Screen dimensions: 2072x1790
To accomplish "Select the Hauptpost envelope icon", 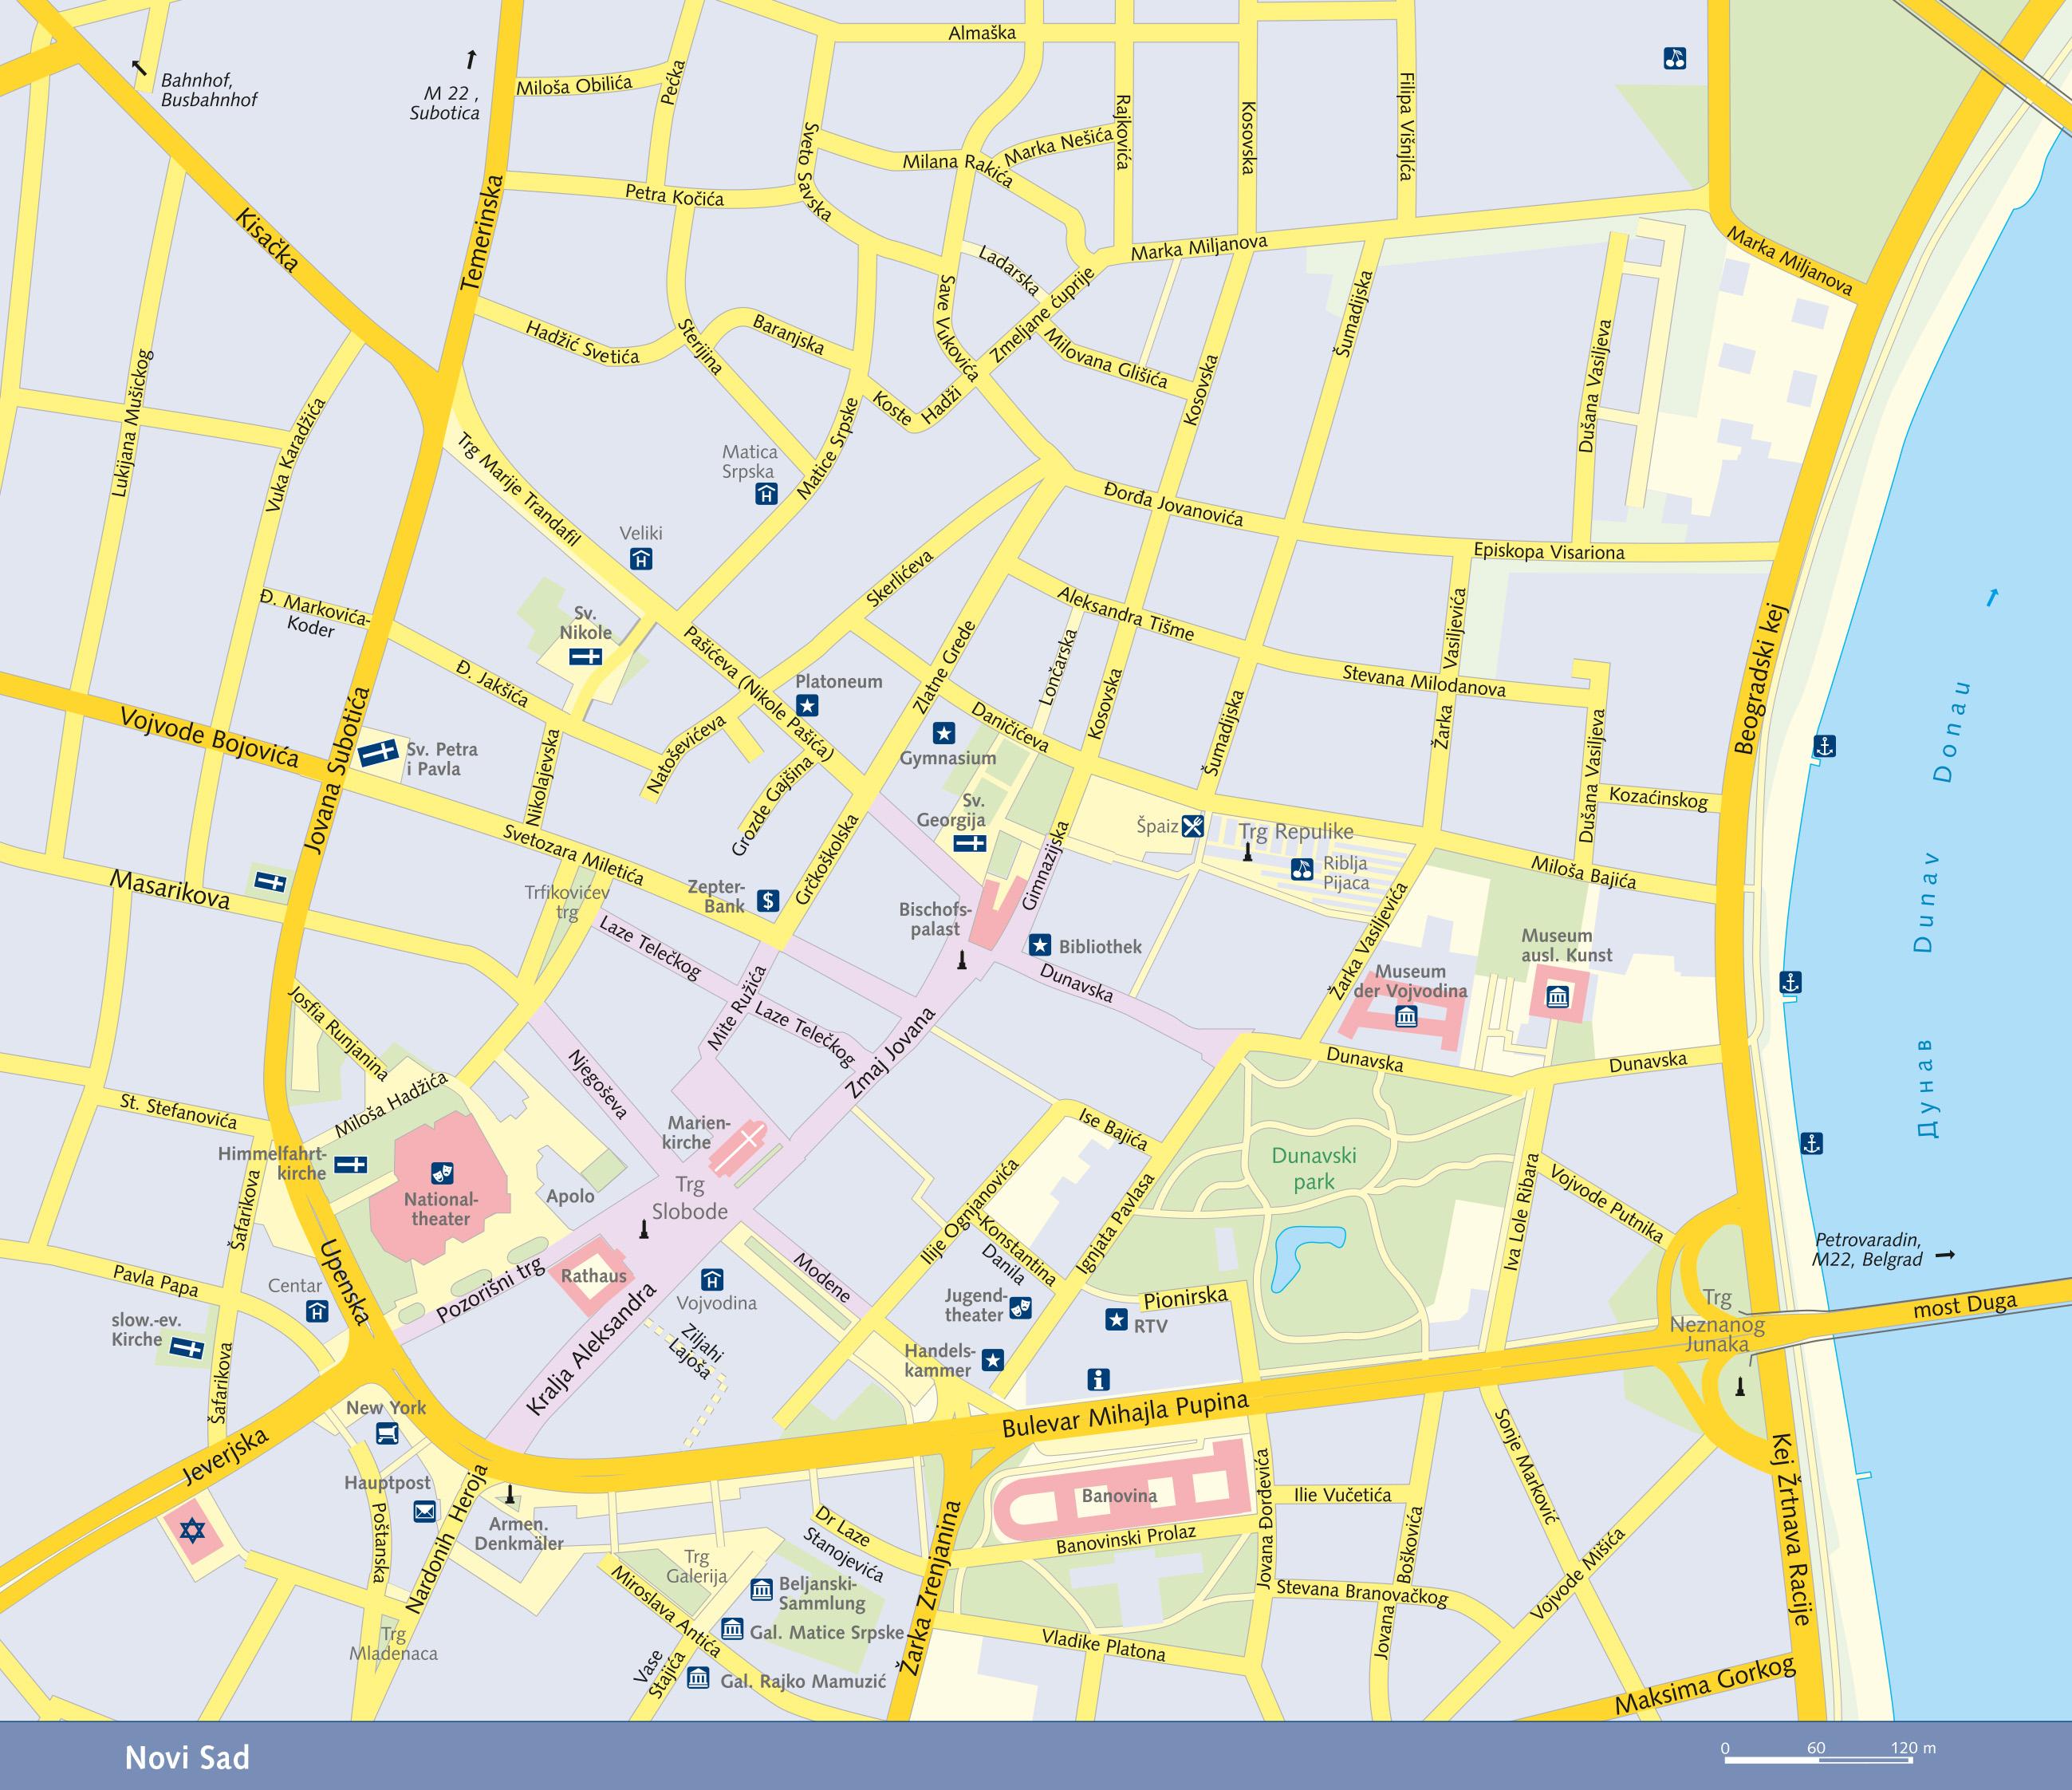I will coord(425,1511).
